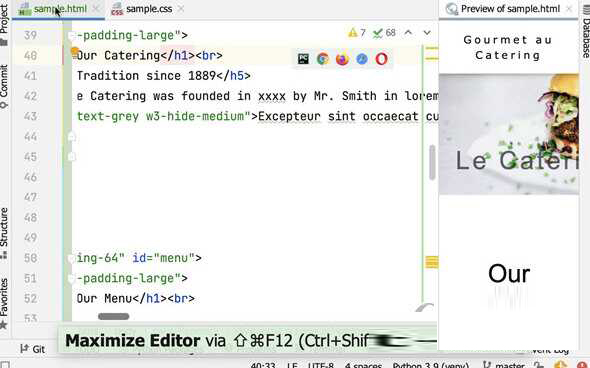590x368 pixels.
Task: Open the Database tool window
Action: (585, 31)
